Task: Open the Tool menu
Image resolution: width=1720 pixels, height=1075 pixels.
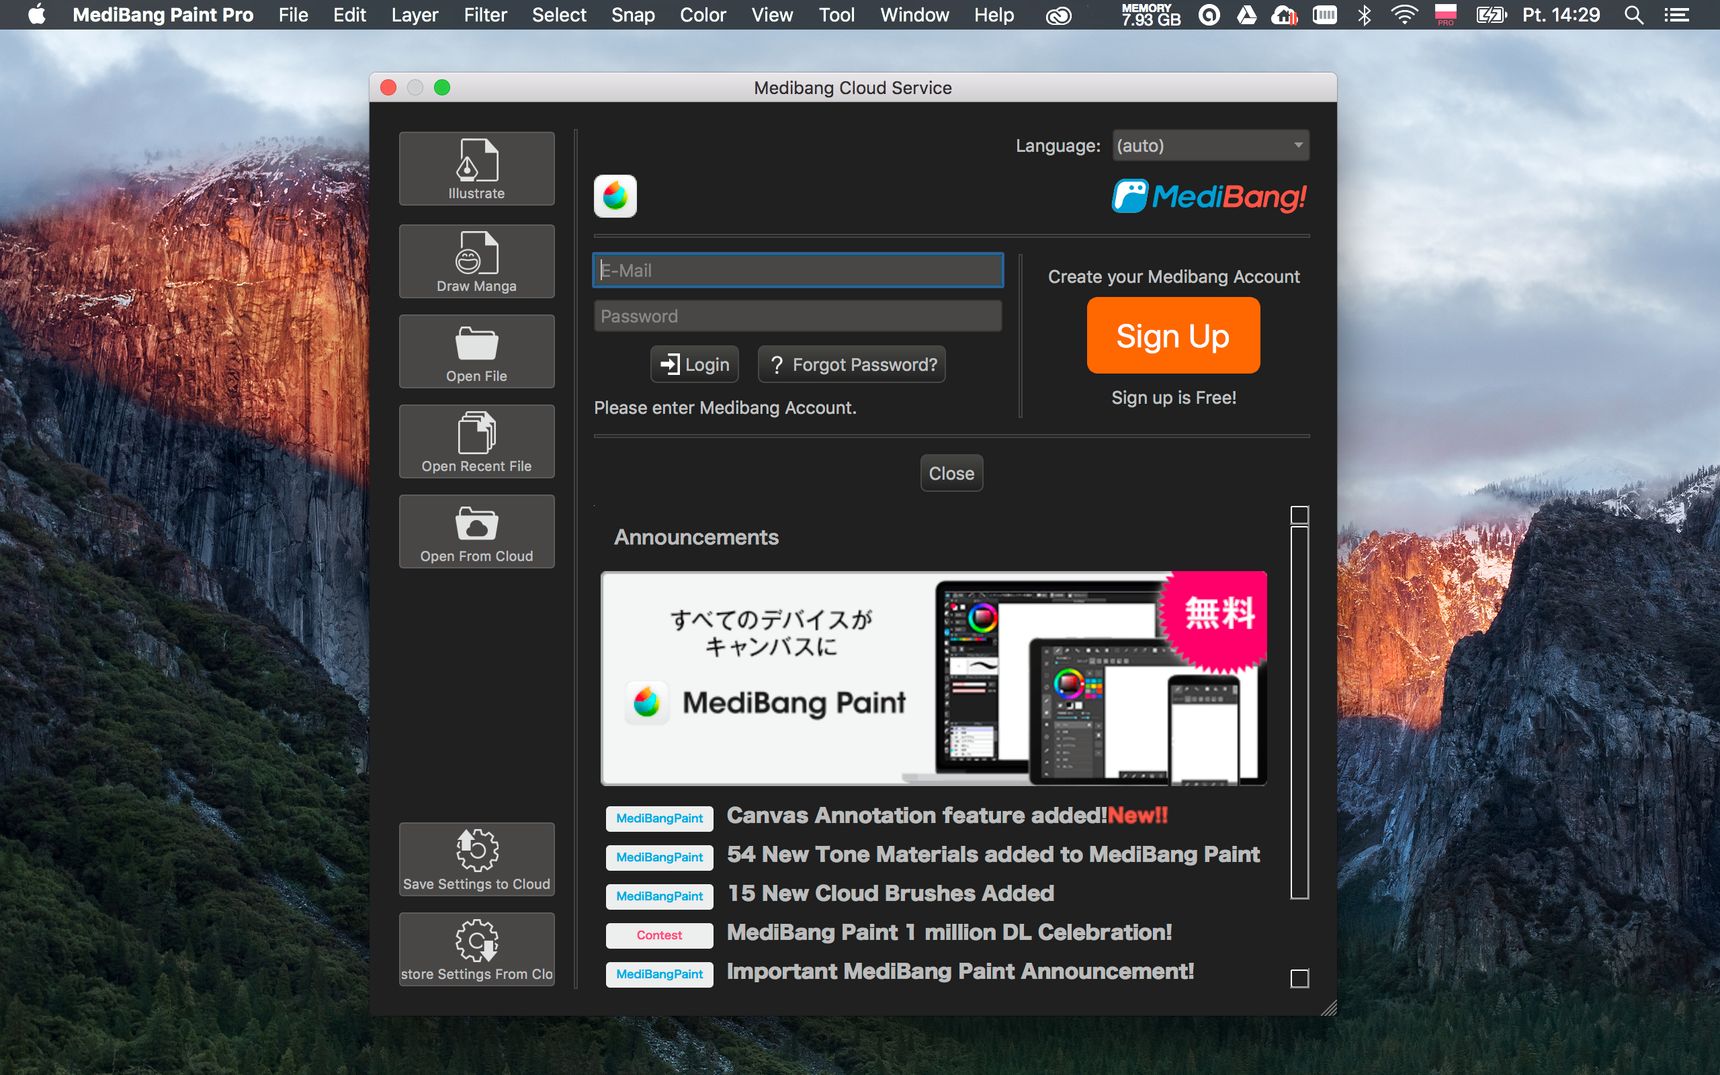Action: (x=836, y=15)
